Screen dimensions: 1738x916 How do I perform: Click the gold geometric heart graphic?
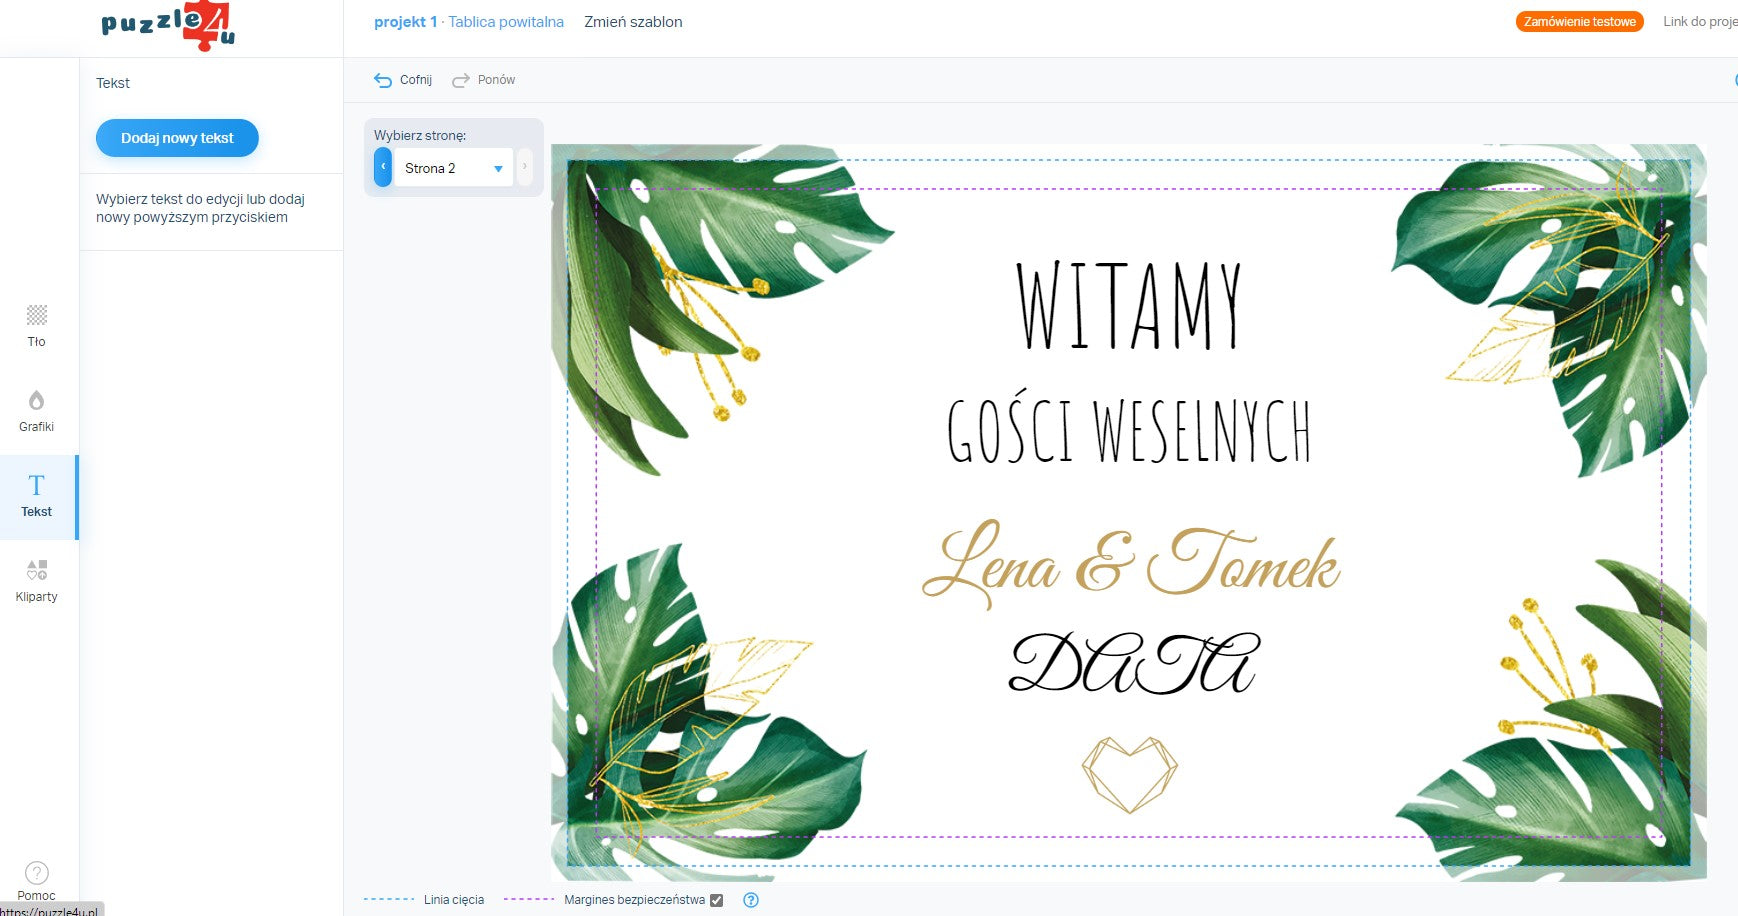pos(1129,774)
